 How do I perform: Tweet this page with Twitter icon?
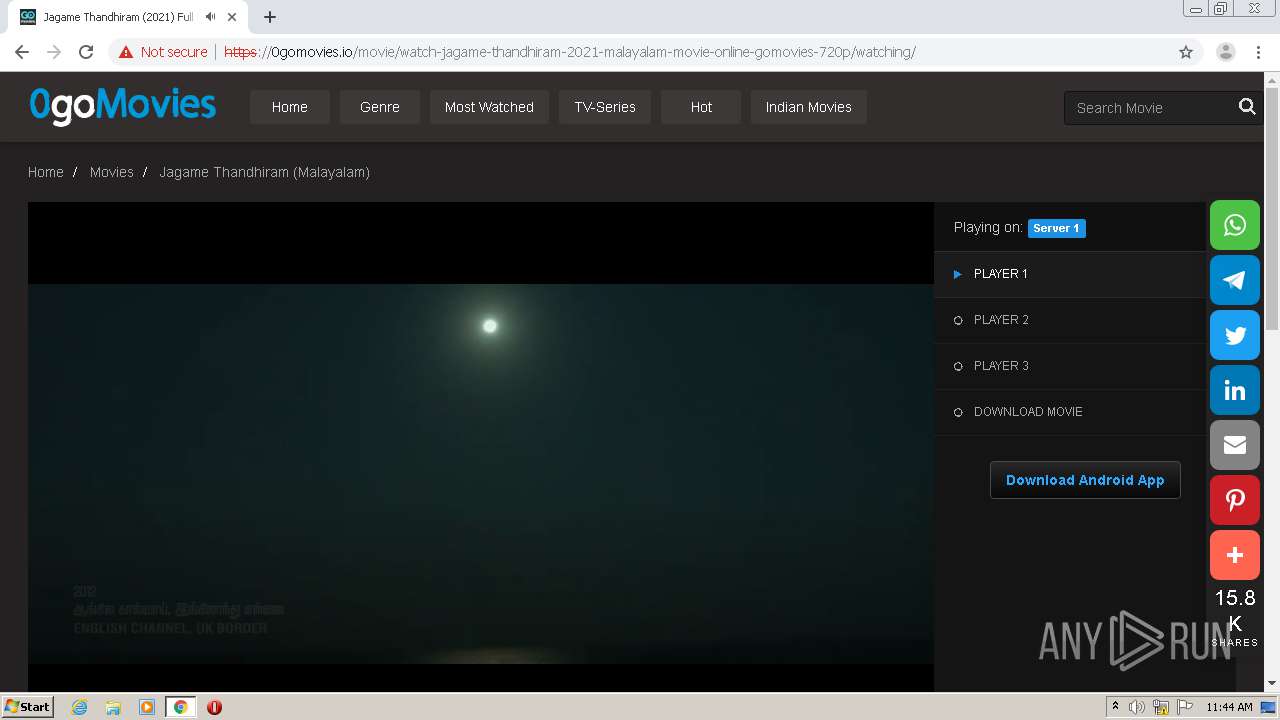pos(1235,335)
